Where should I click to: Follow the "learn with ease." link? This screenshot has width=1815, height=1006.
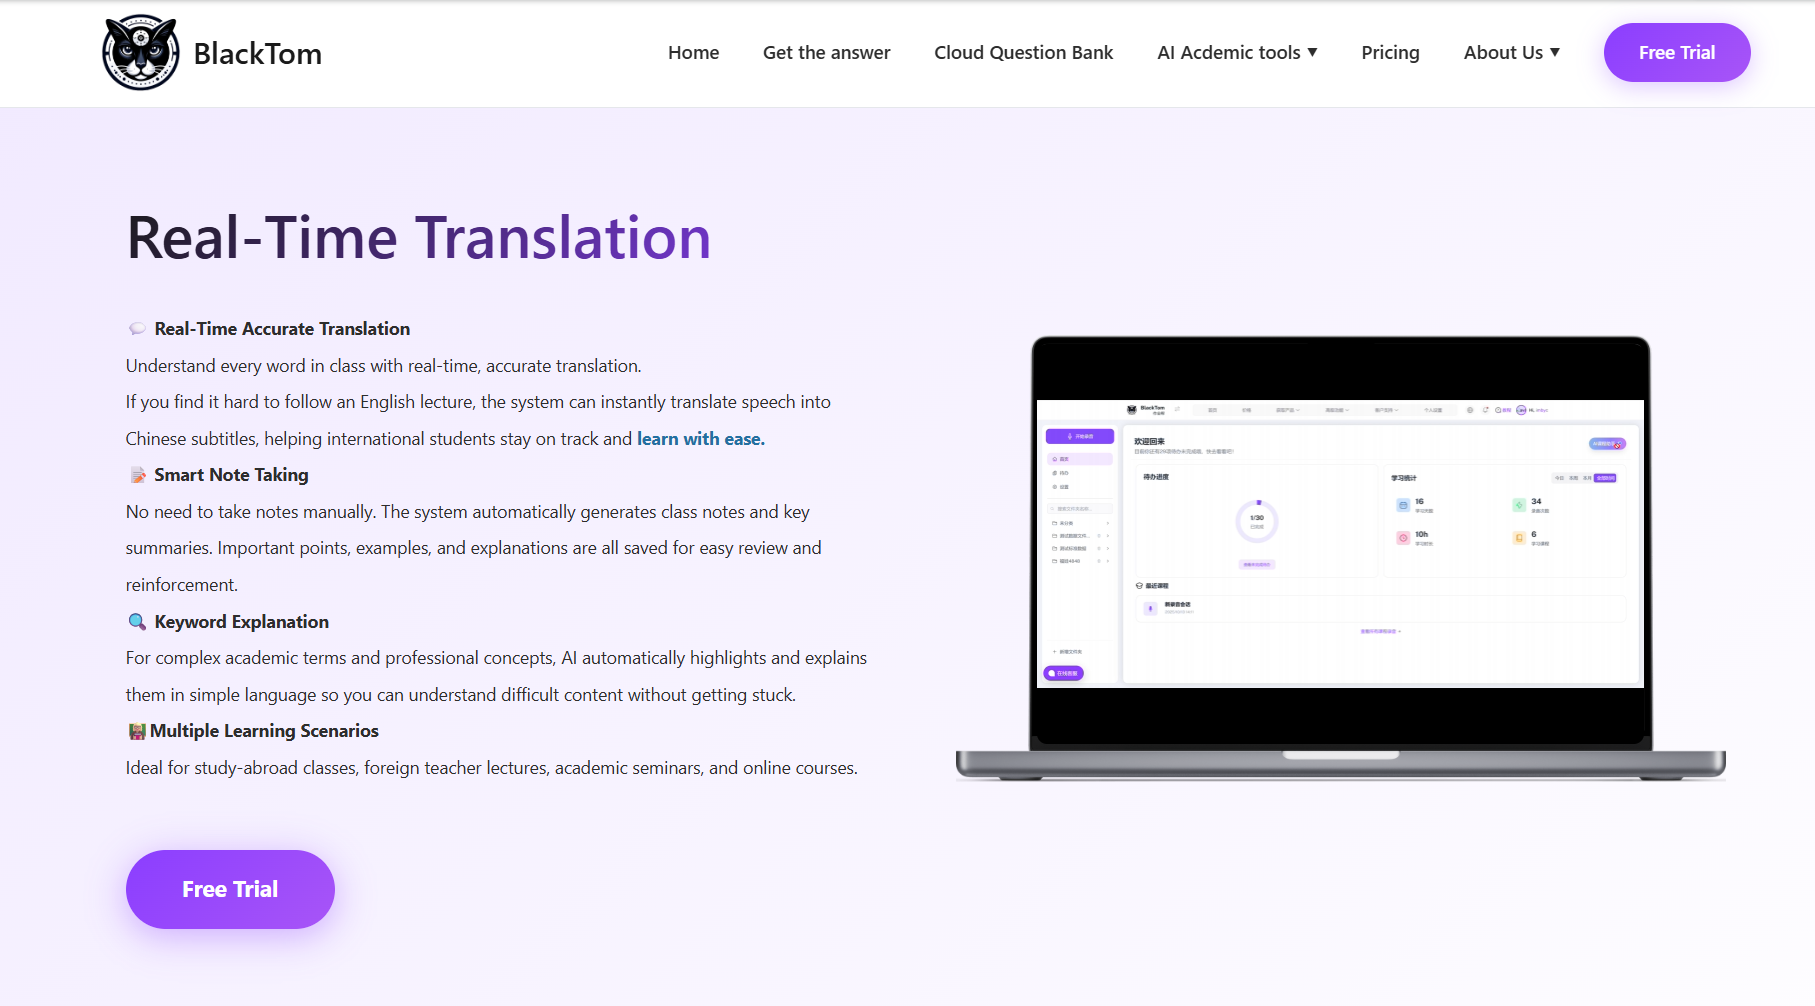click(x=700, y=439)
